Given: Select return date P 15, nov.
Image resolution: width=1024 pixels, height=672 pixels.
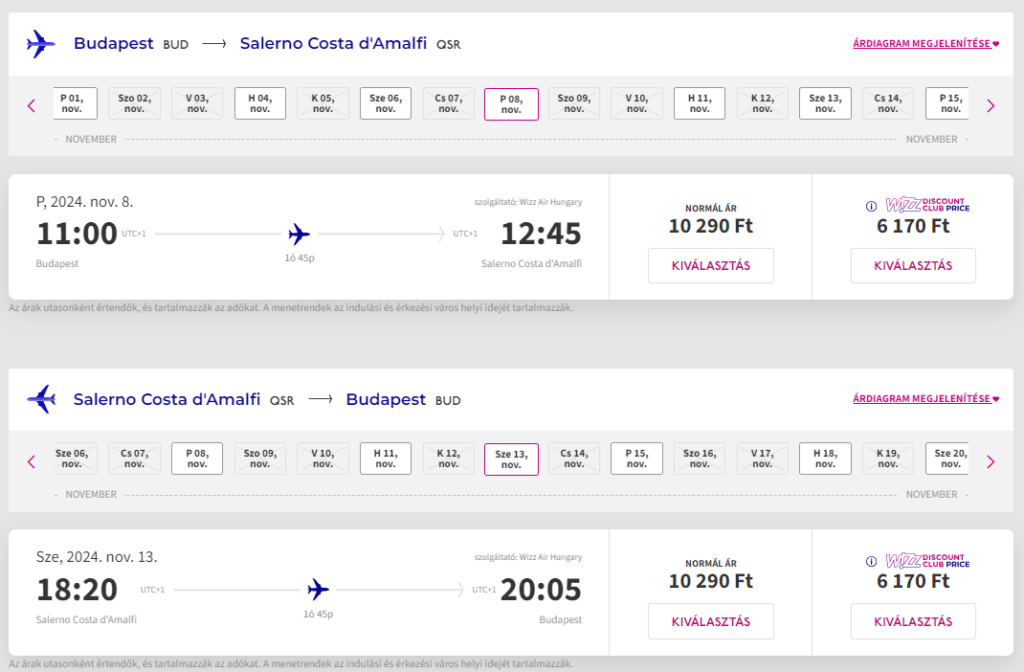Looking at the screenshot, I should 636,459.
